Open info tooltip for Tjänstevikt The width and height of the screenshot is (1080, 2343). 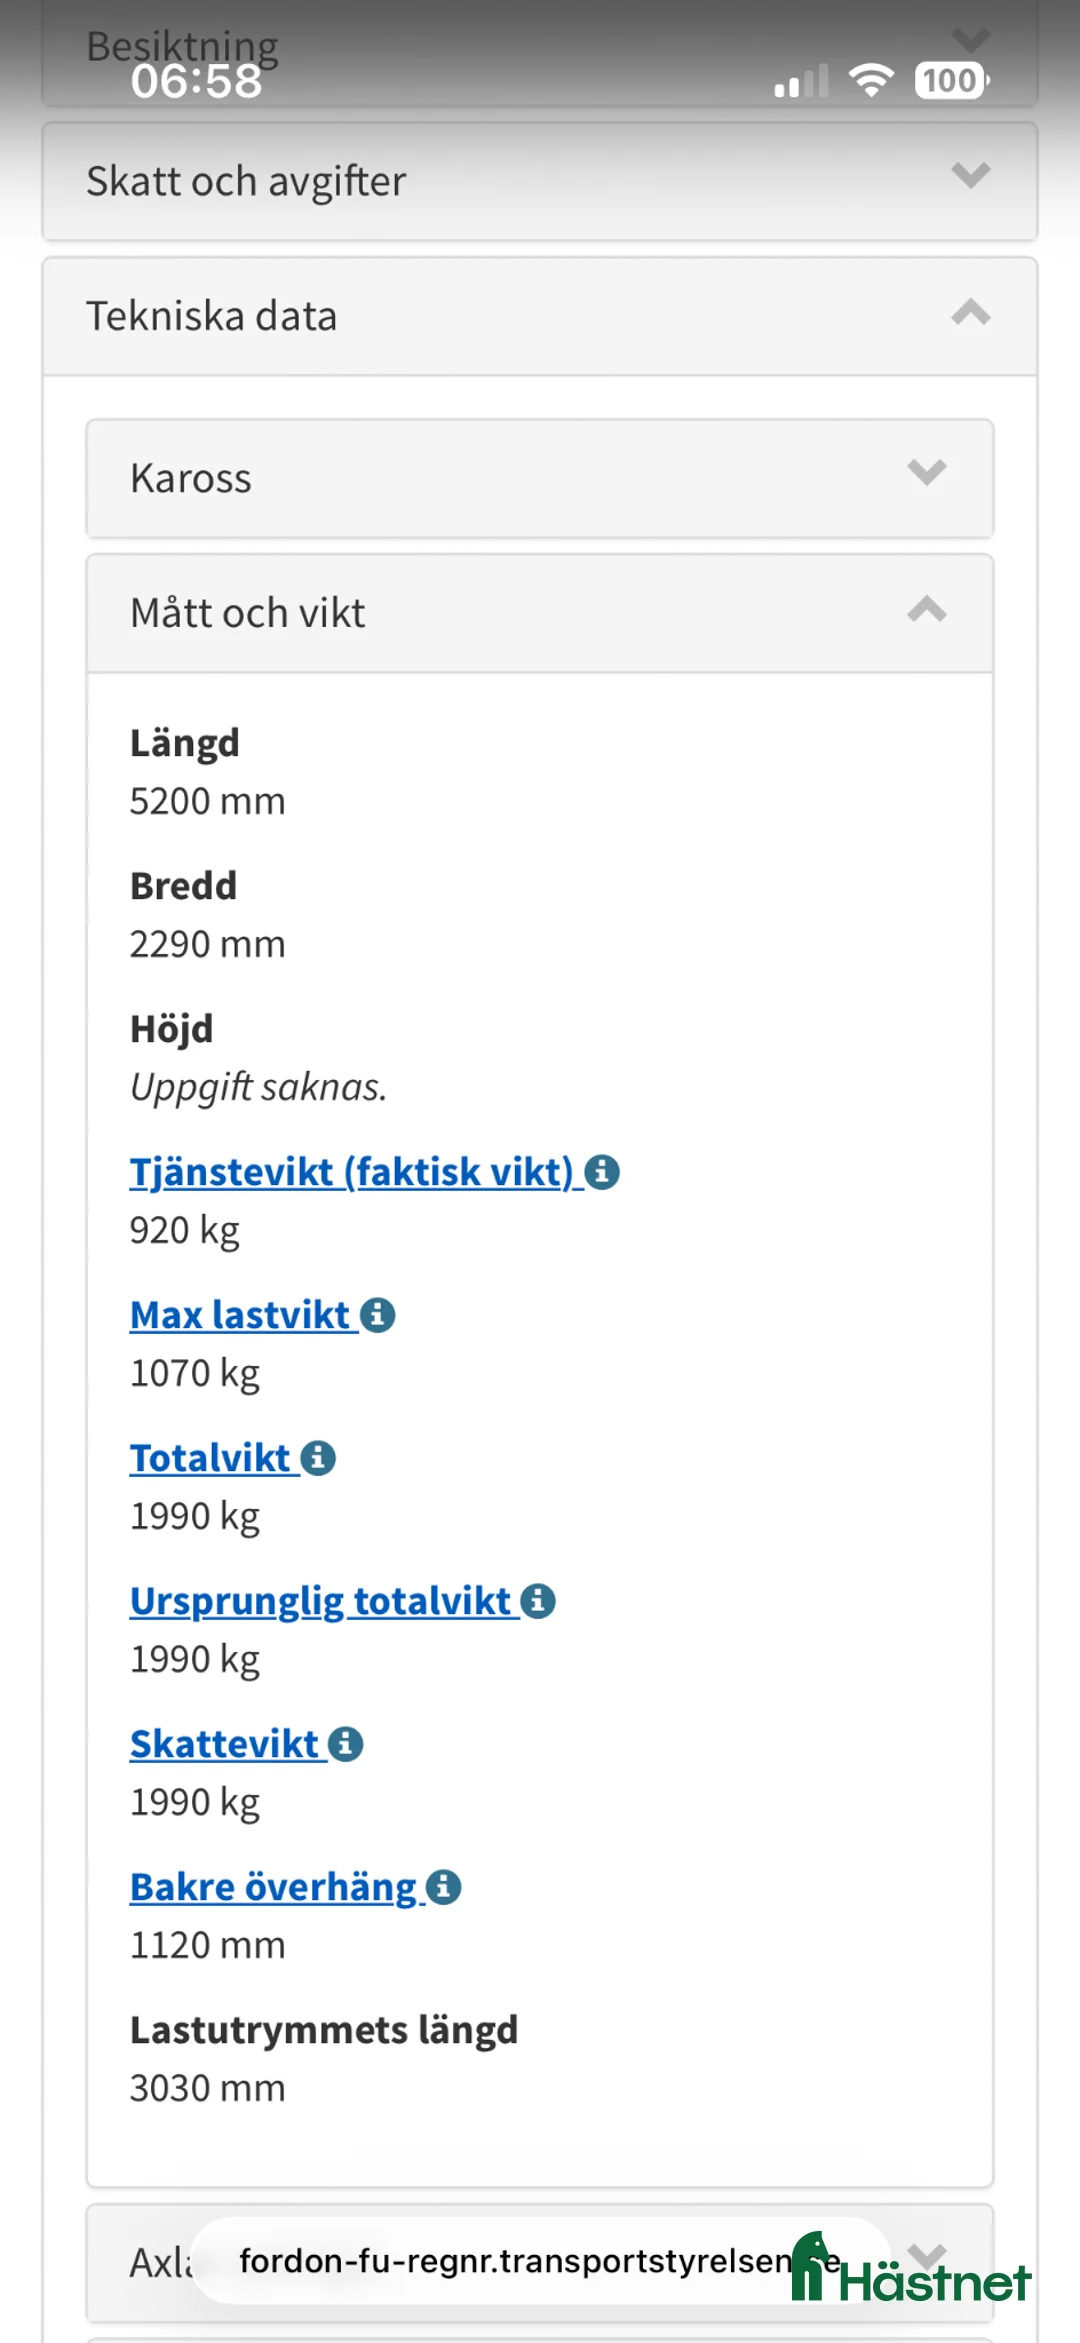click(603, 1172)
